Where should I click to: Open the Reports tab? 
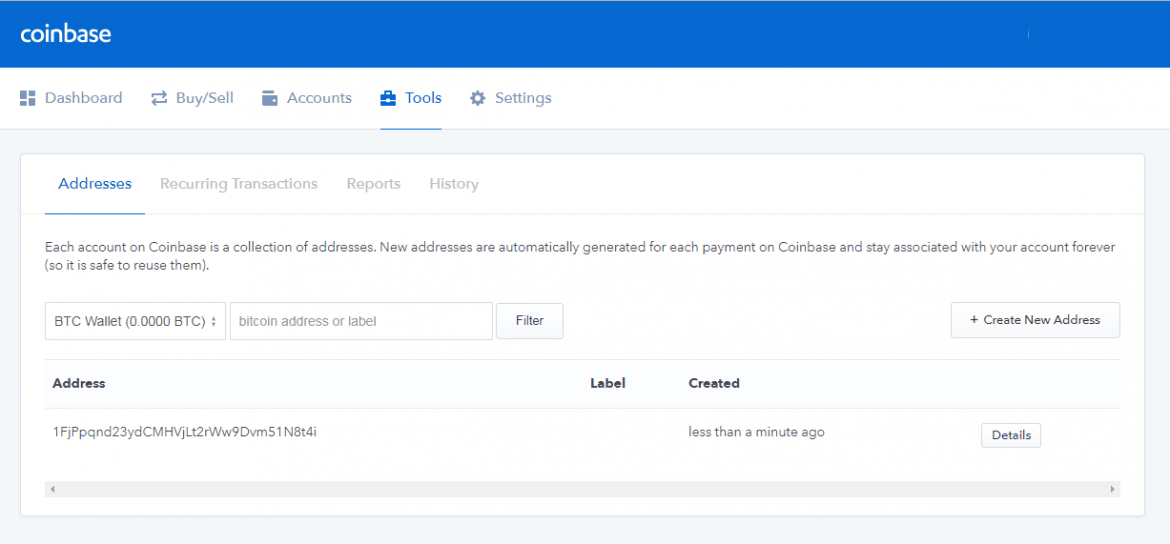(x=373, y=184)
